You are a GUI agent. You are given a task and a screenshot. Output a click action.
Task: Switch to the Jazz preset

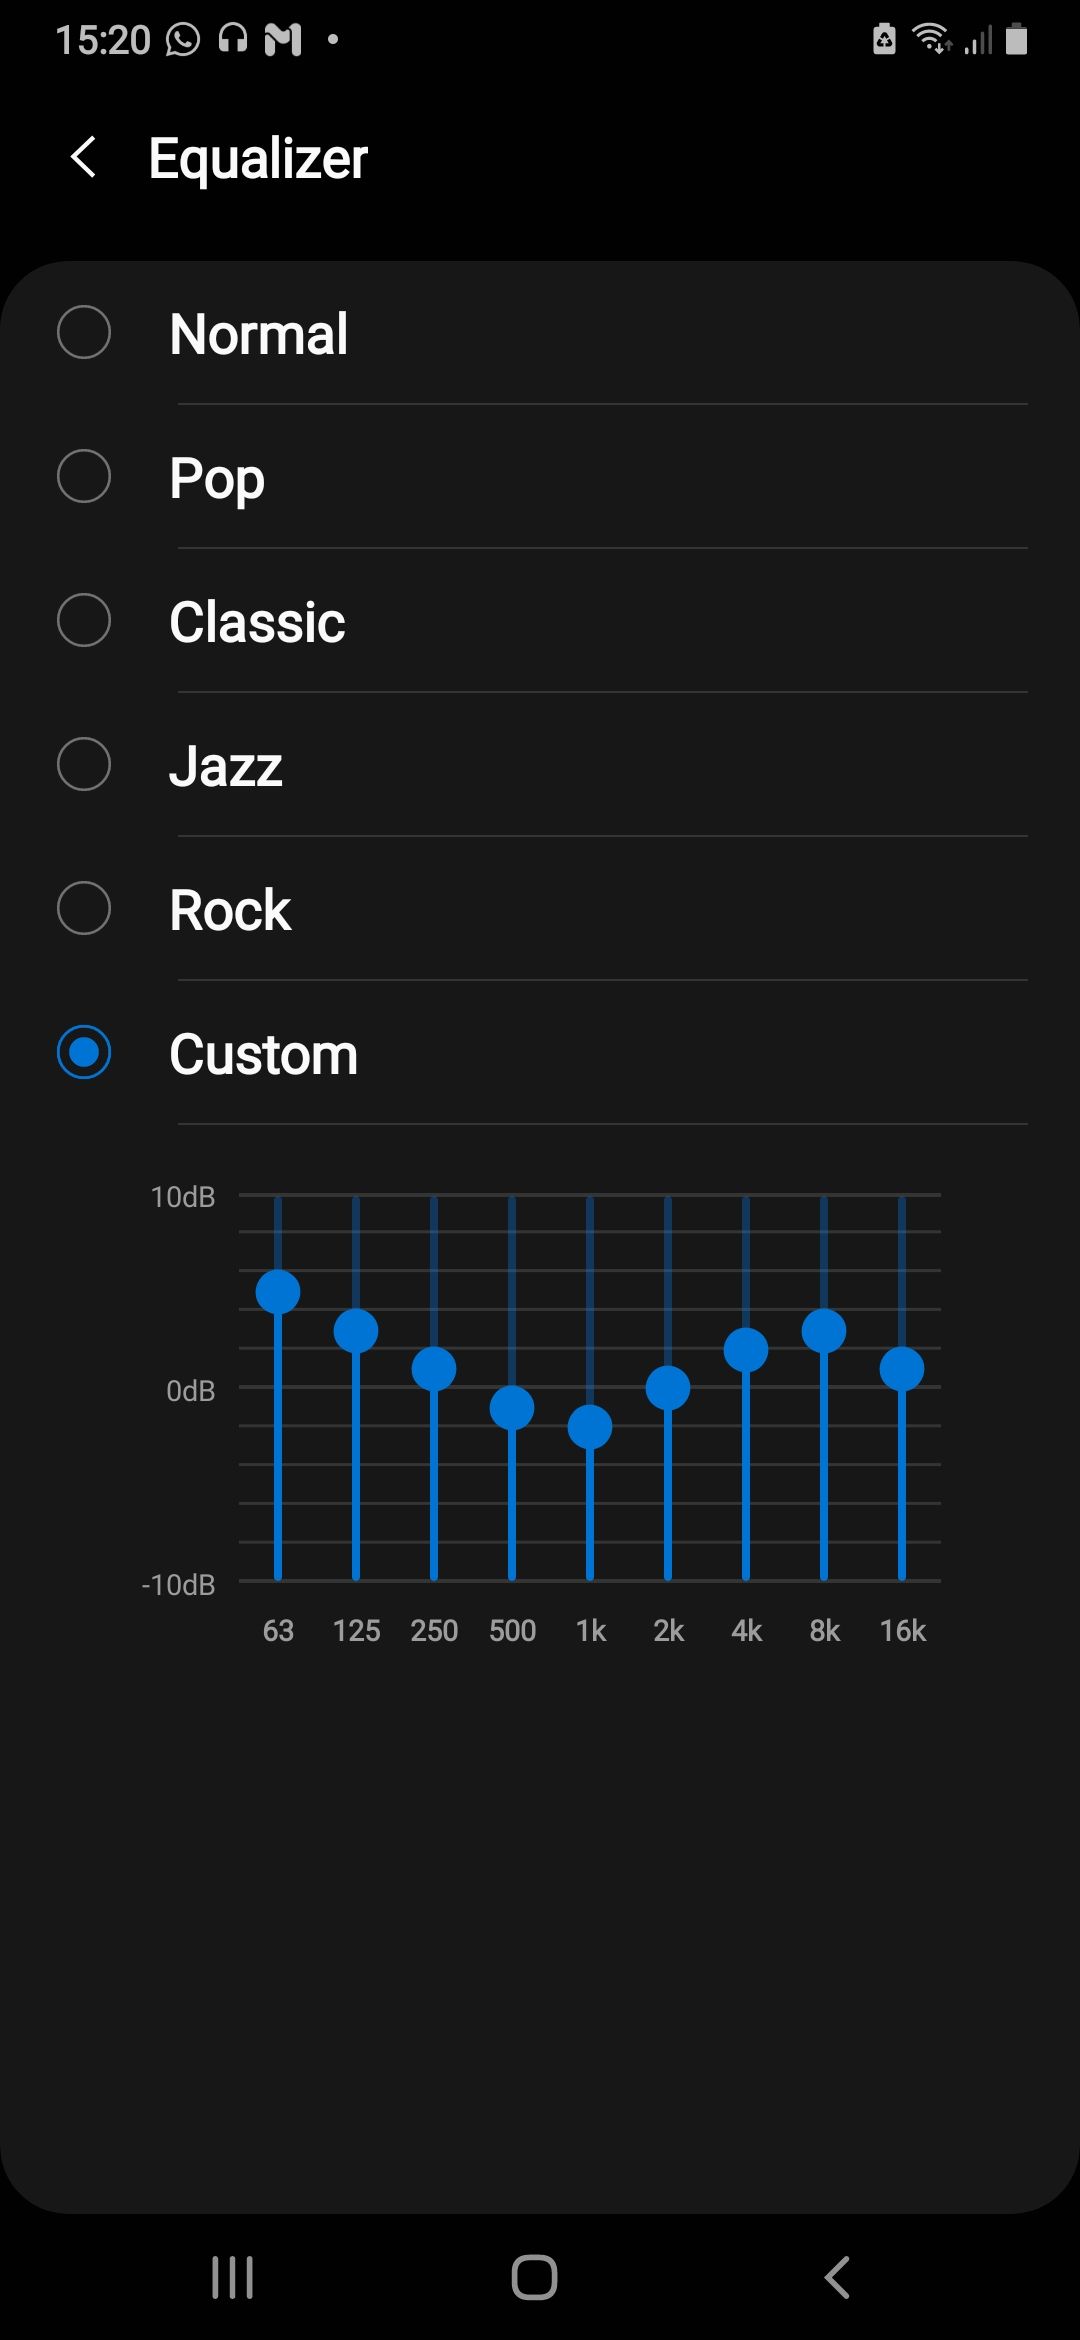point(84,764)
